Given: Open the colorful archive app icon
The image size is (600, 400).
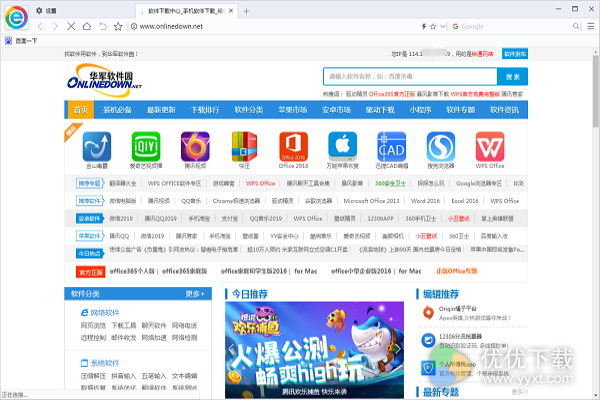Looking at the screenshot, I should pyautogui.click(x=244, y=147).
